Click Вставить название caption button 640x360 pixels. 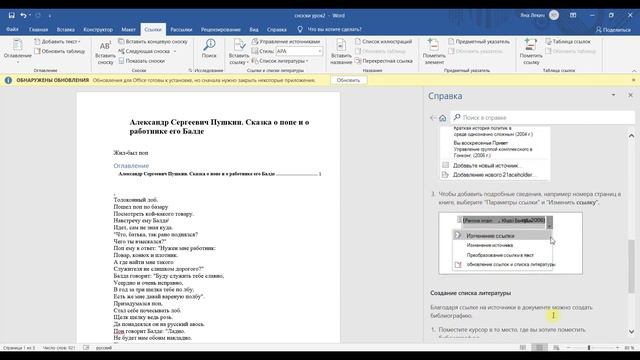[x=341, y=52]
